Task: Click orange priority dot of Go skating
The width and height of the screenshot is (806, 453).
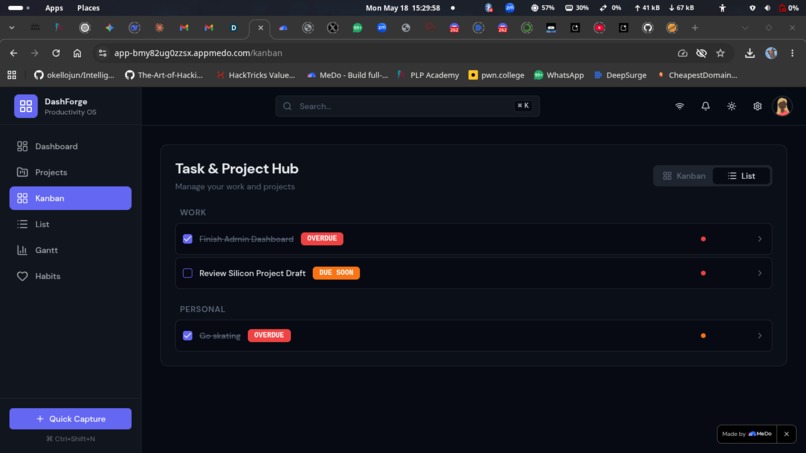Action: point(703,335)
